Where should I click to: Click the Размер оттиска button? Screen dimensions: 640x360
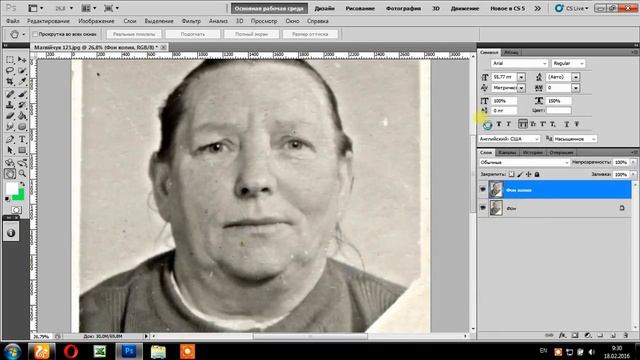tap(310, 34)
